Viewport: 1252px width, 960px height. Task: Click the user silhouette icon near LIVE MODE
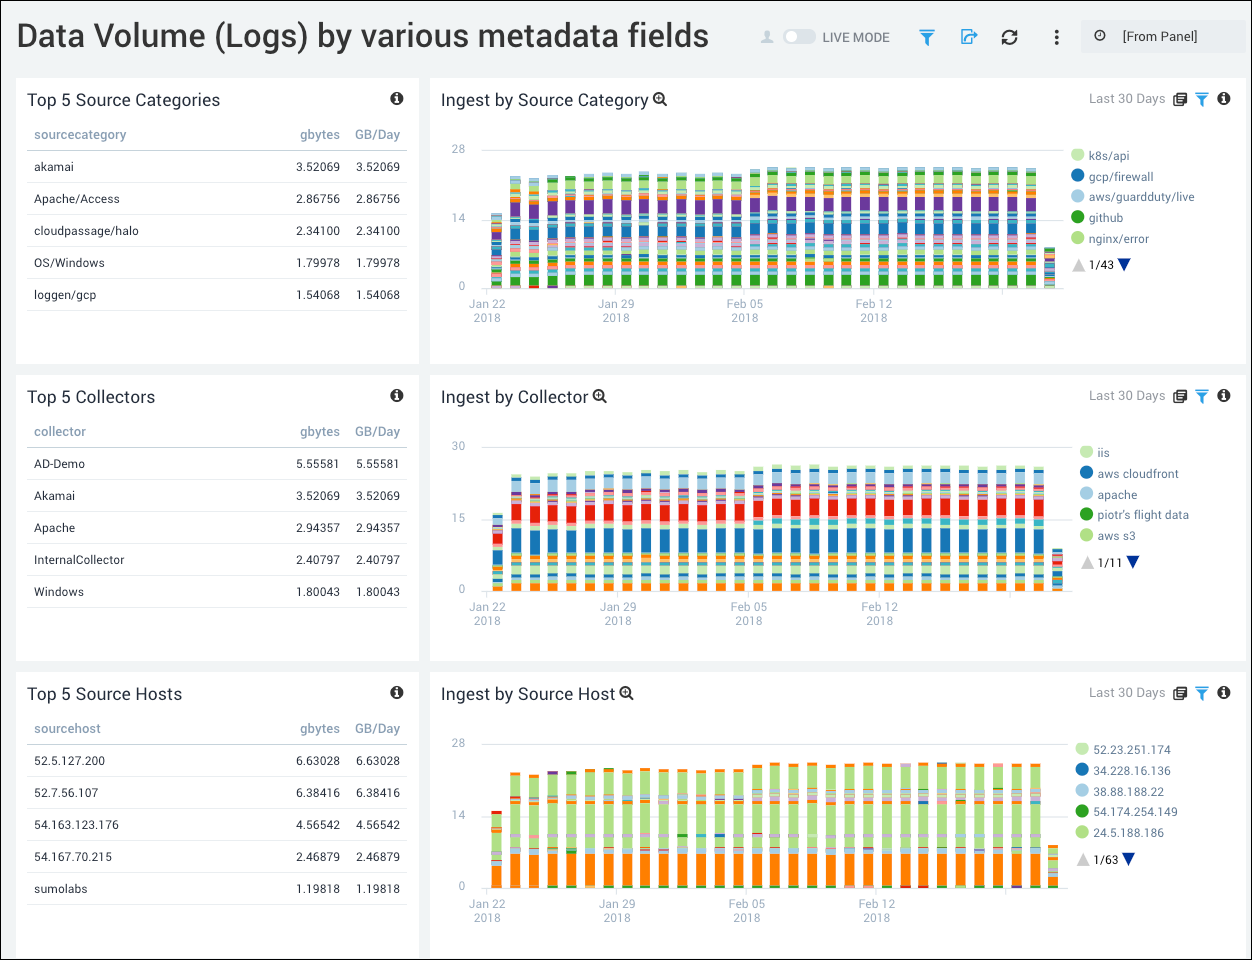765,35
